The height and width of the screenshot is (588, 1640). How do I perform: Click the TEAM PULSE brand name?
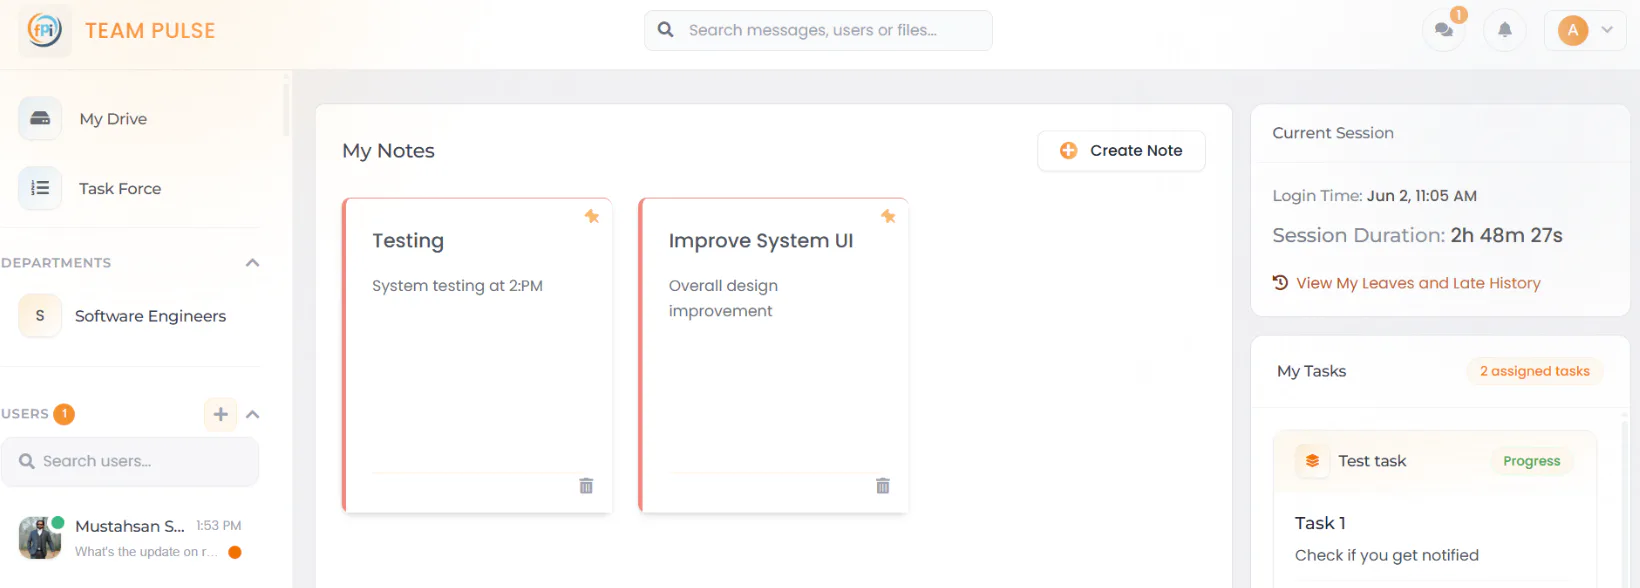point(150,31)
